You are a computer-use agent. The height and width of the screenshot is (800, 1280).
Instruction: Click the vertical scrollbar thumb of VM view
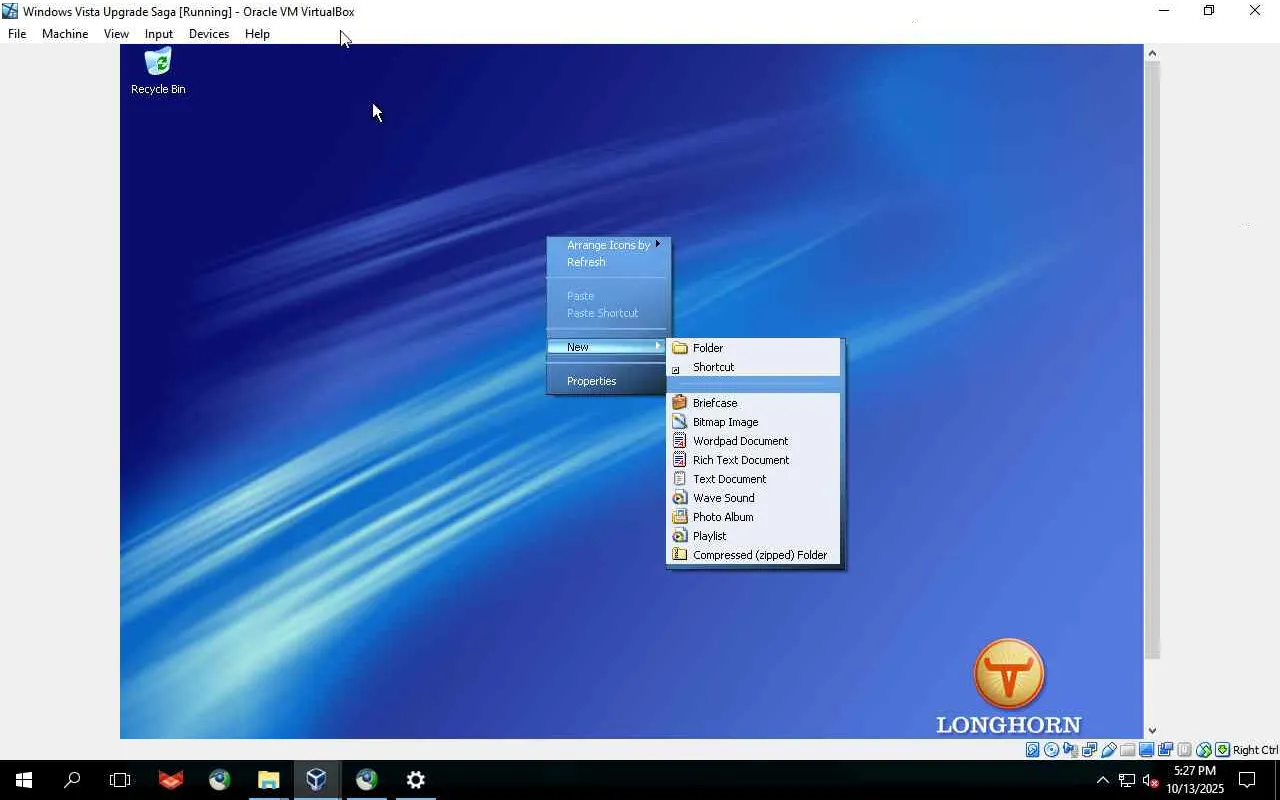[x=1152, y=360]
